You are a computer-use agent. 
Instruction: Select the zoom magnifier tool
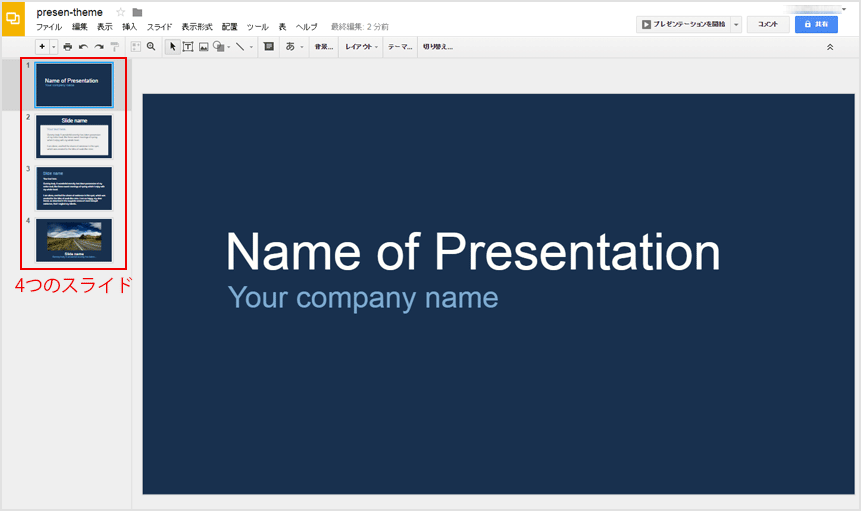[151, 47]
